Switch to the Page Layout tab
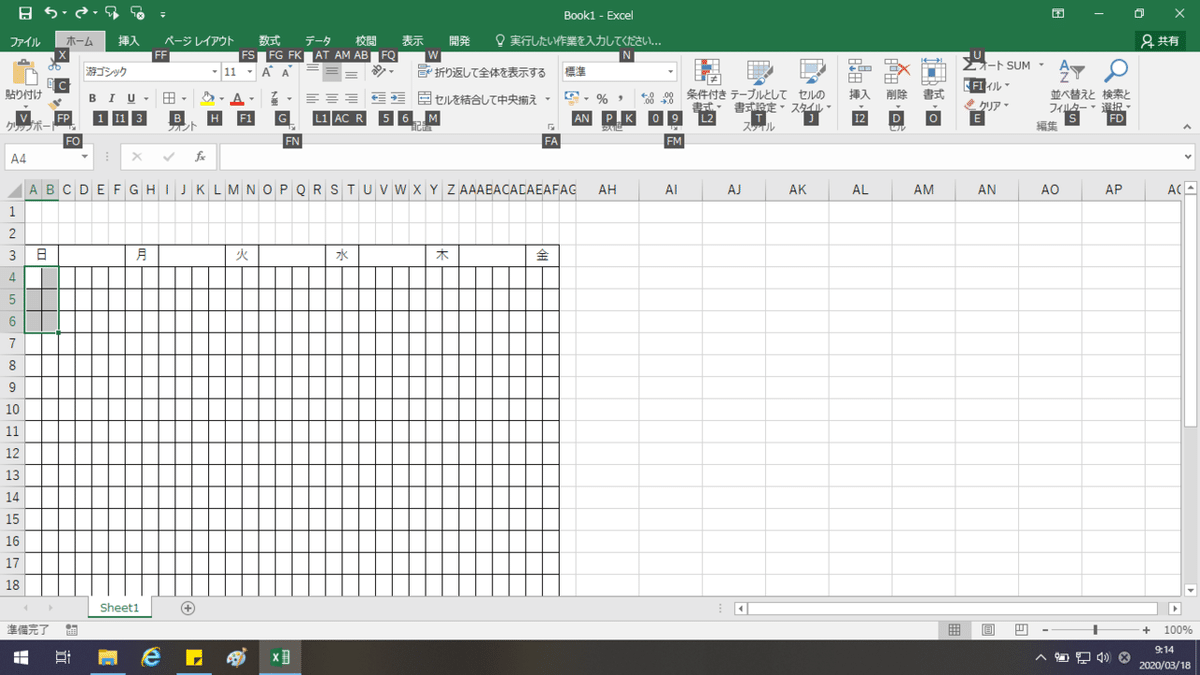 [x=199, y=42]
